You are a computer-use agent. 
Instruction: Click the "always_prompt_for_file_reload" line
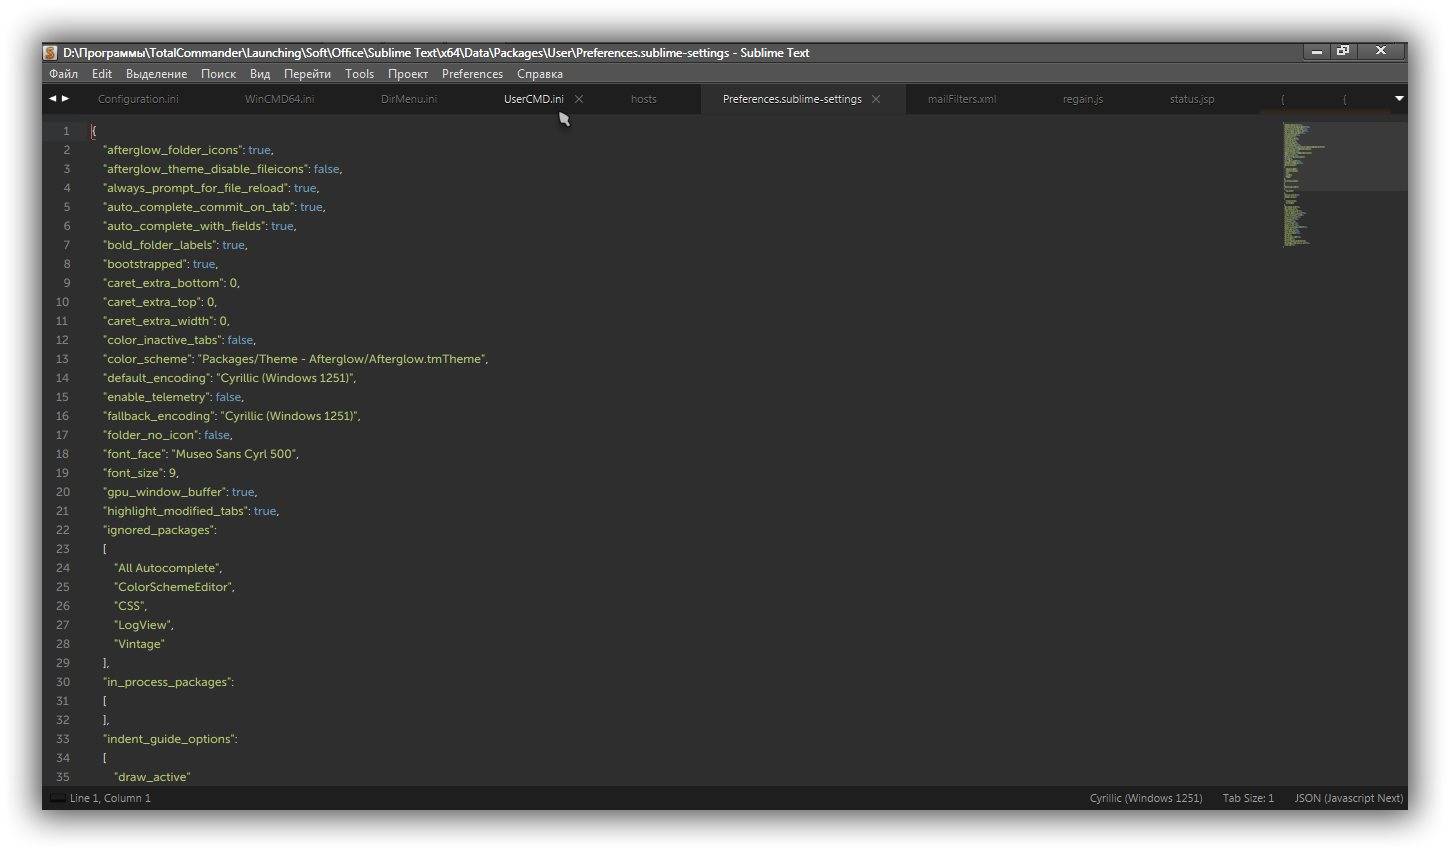coord(211,188)
